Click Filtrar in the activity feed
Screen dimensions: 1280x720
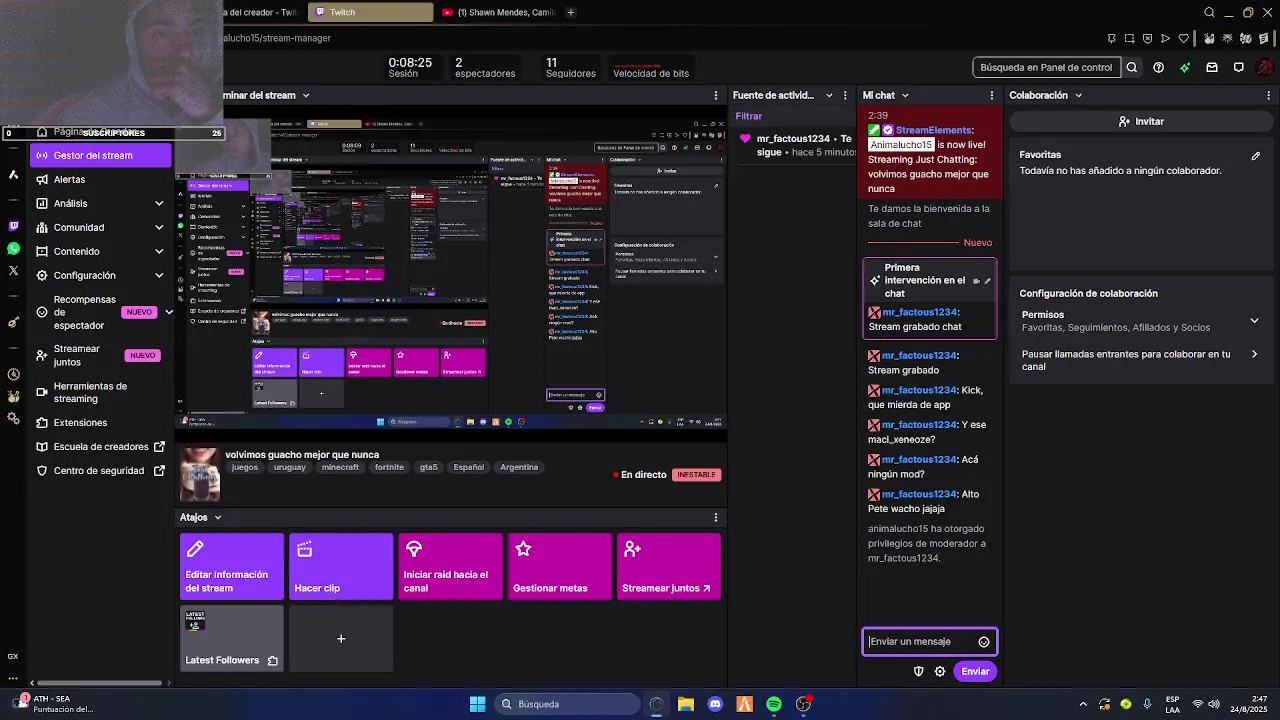(749, 116)
